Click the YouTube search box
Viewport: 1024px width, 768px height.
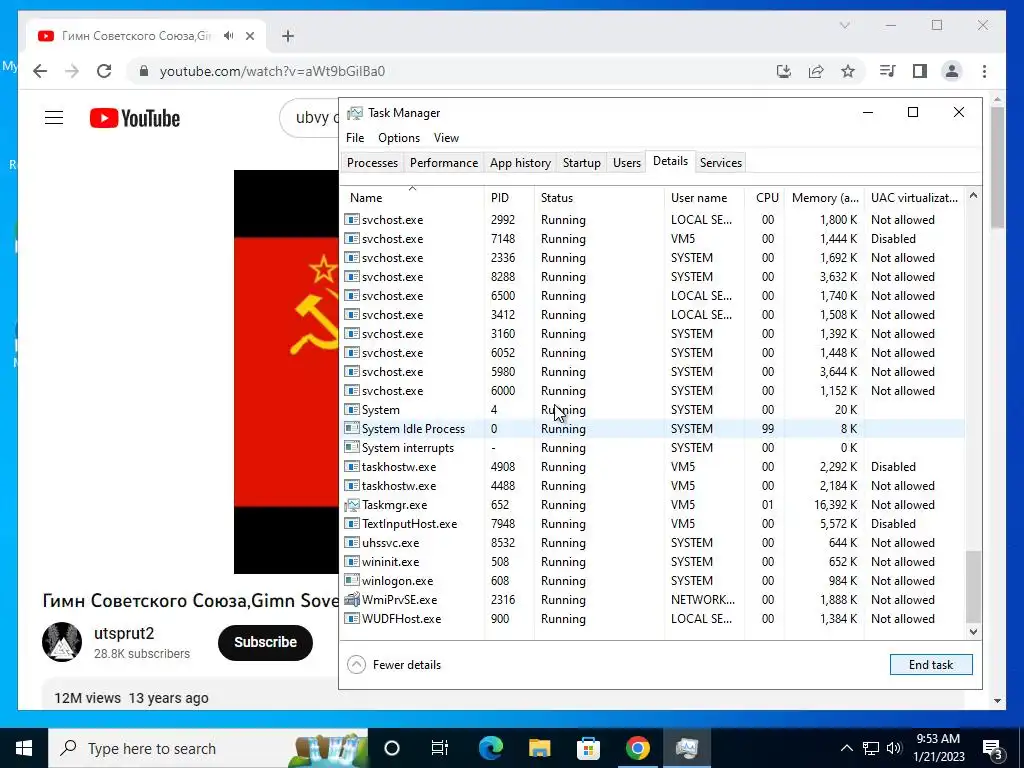click(310, 118)
